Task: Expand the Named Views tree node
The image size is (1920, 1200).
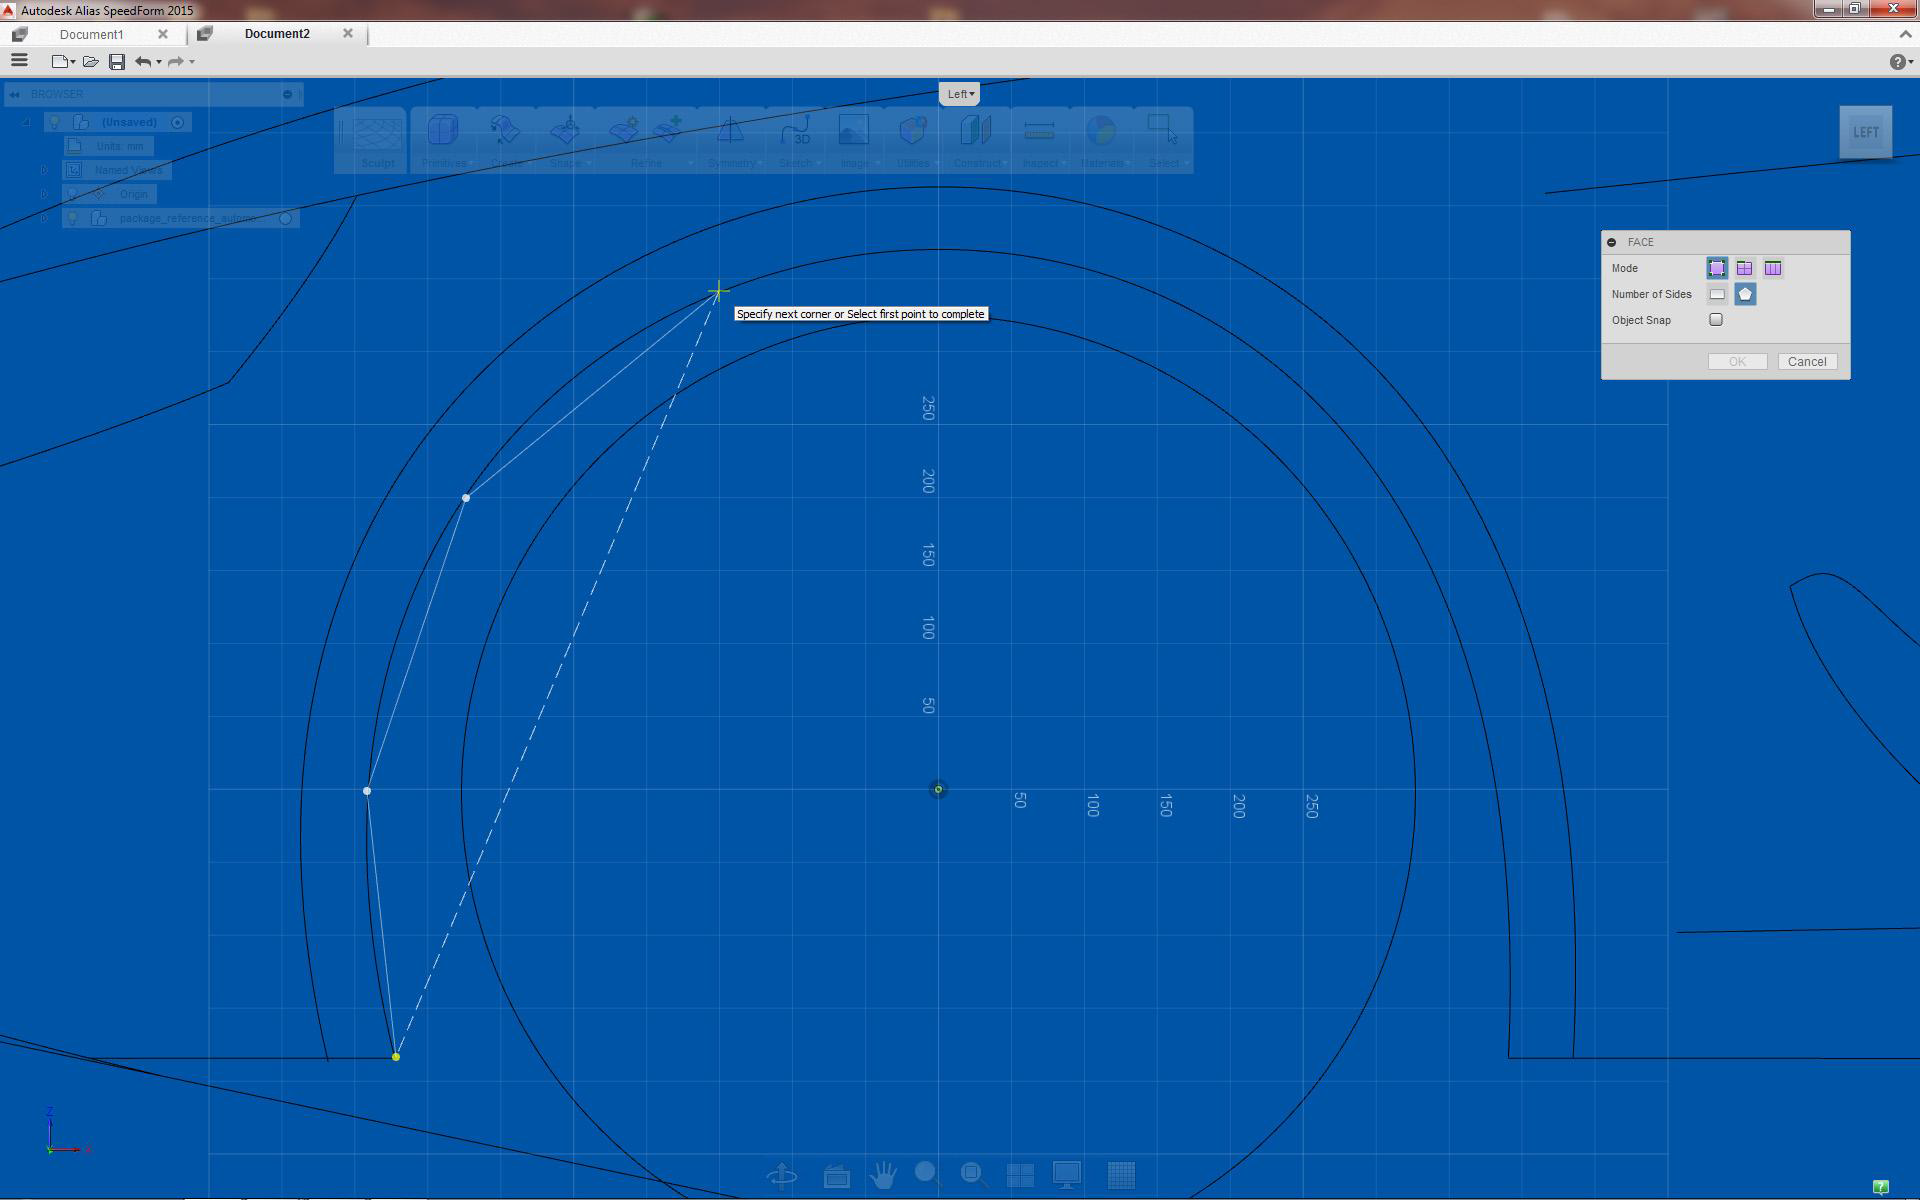Action: pyautogui.click(x=44, y=170)
